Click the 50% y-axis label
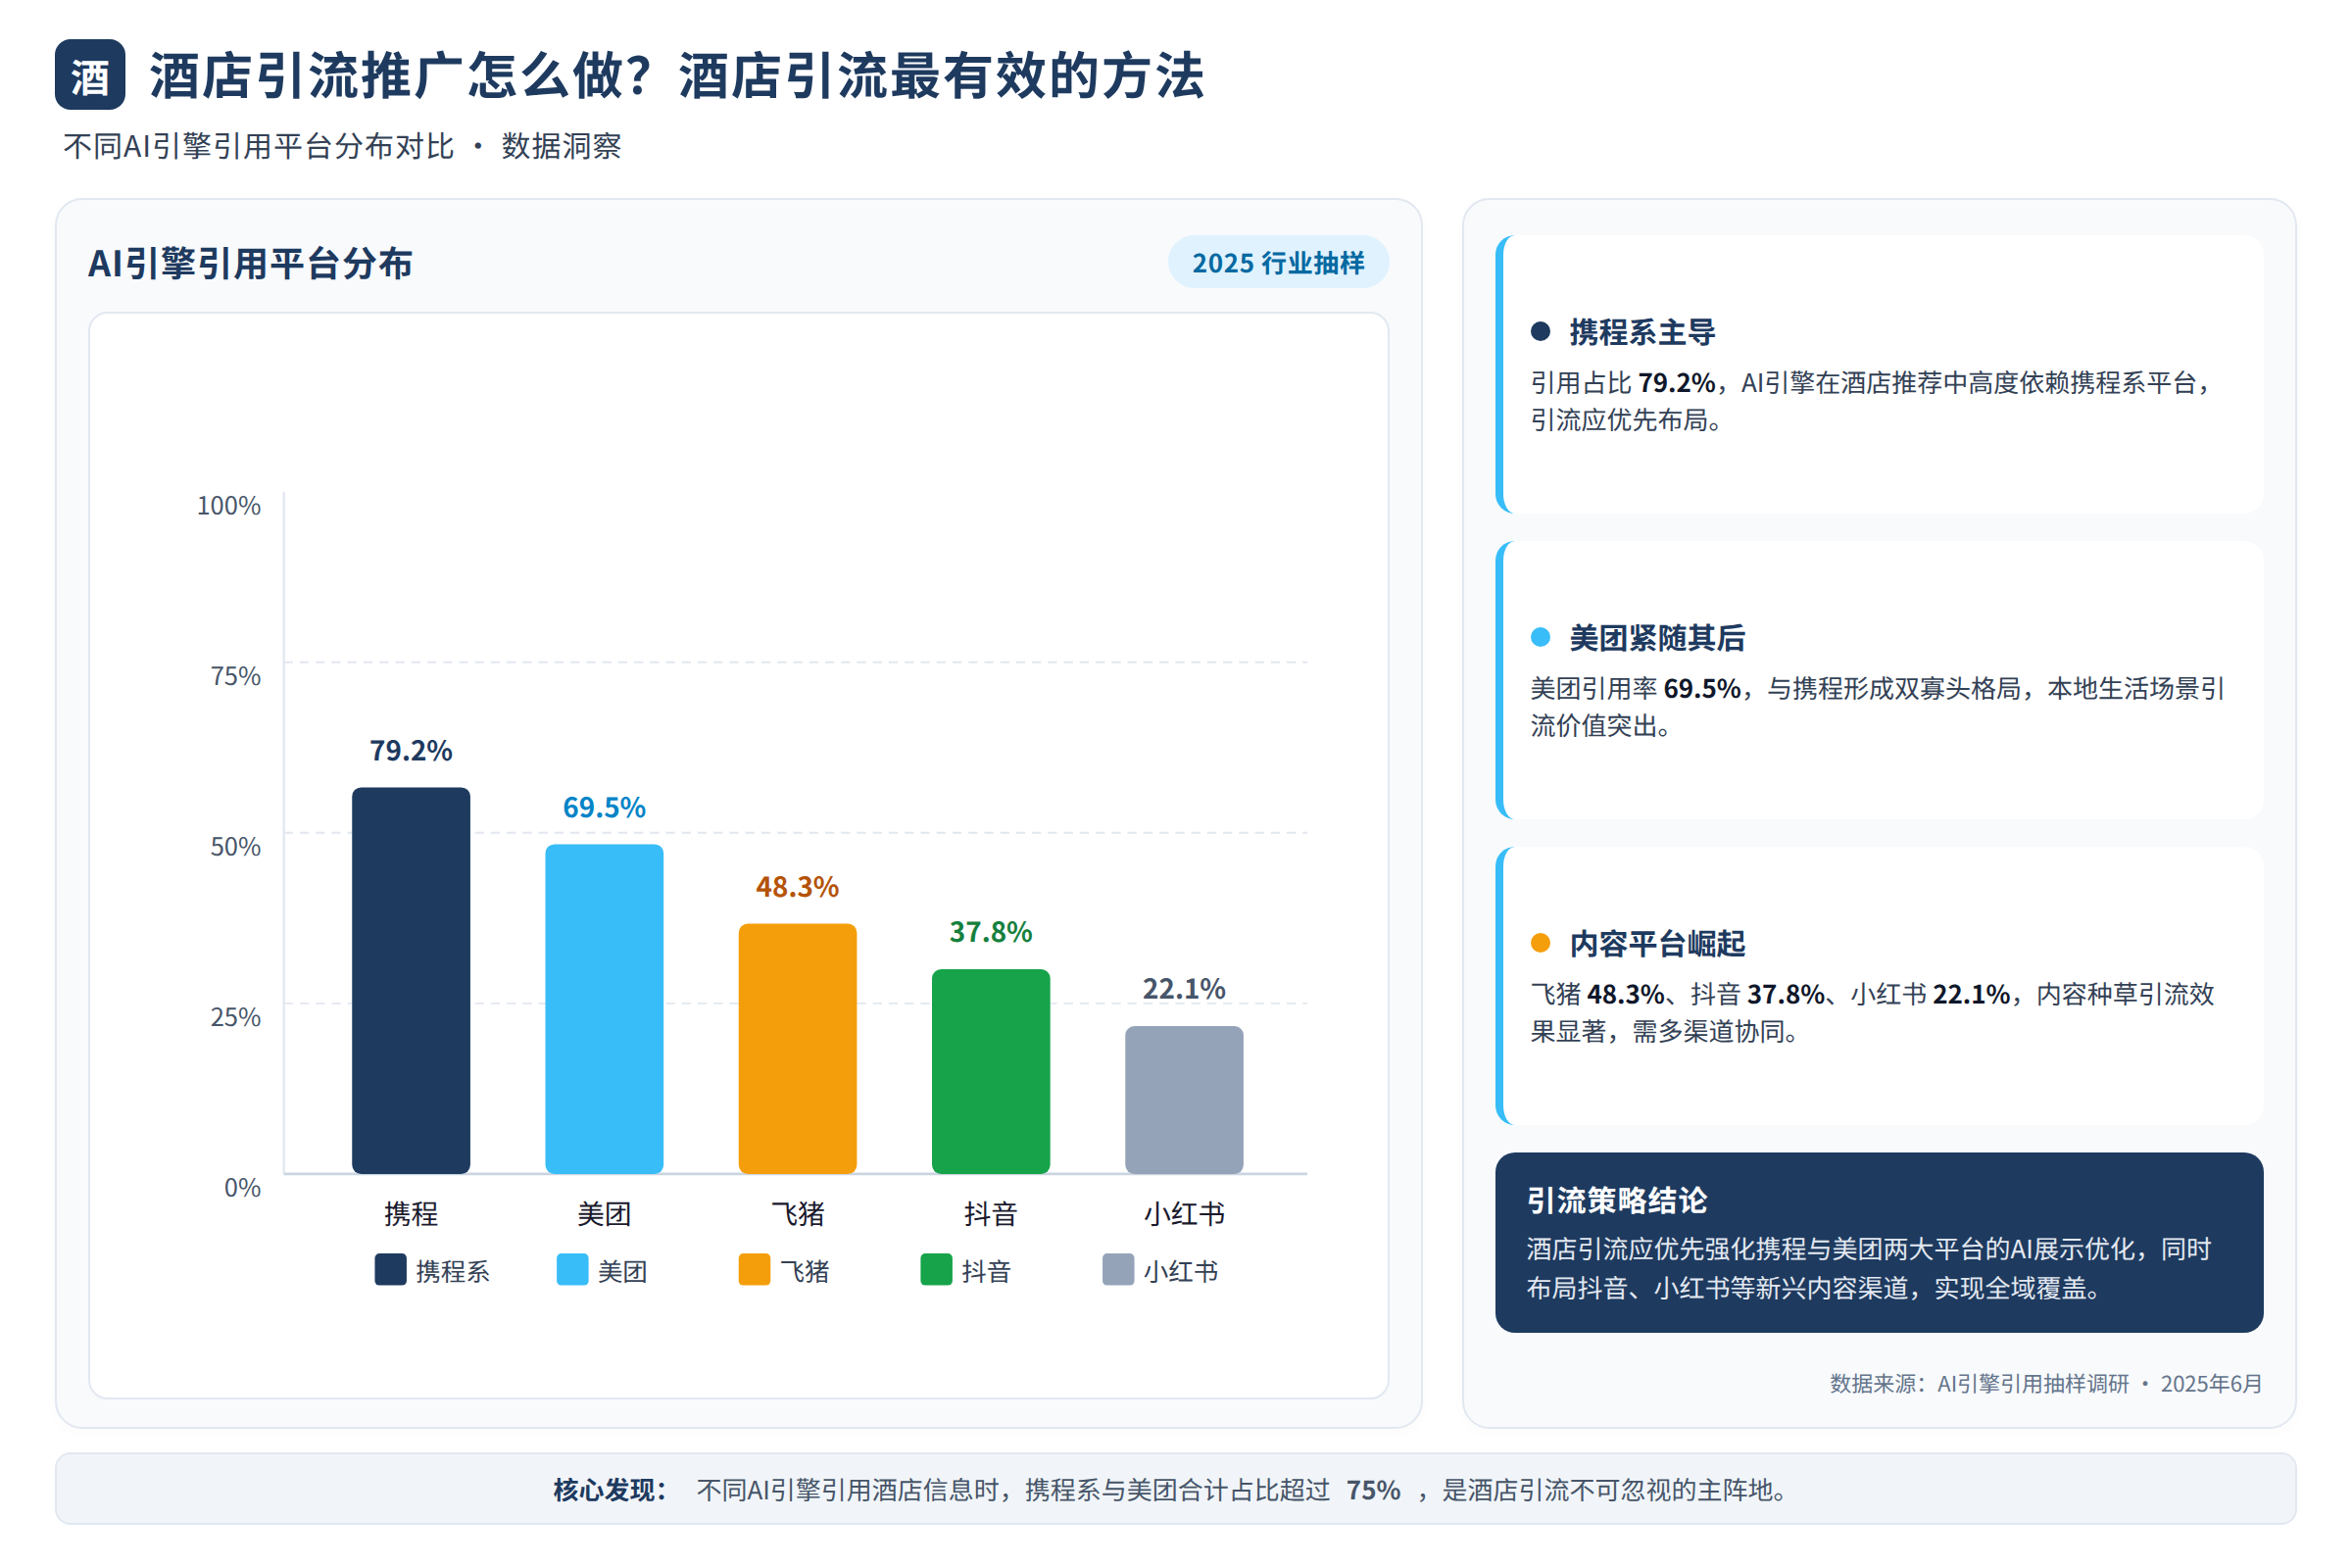Screen dimensions: 2352x1568 click(x=236, y=847)
